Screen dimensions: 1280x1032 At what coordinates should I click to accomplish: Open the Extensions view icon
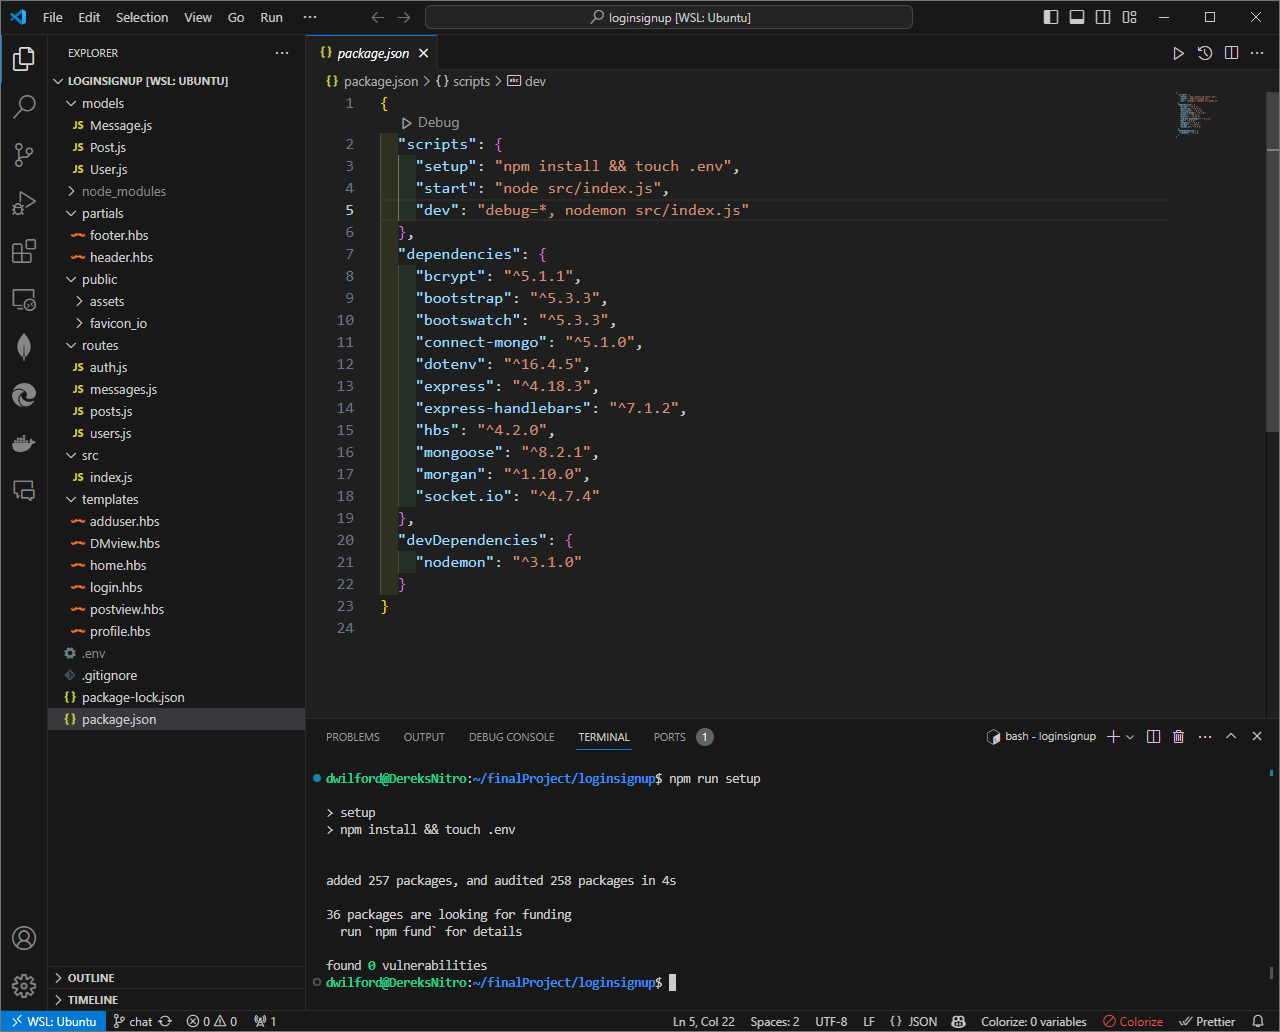pos(24,251)
